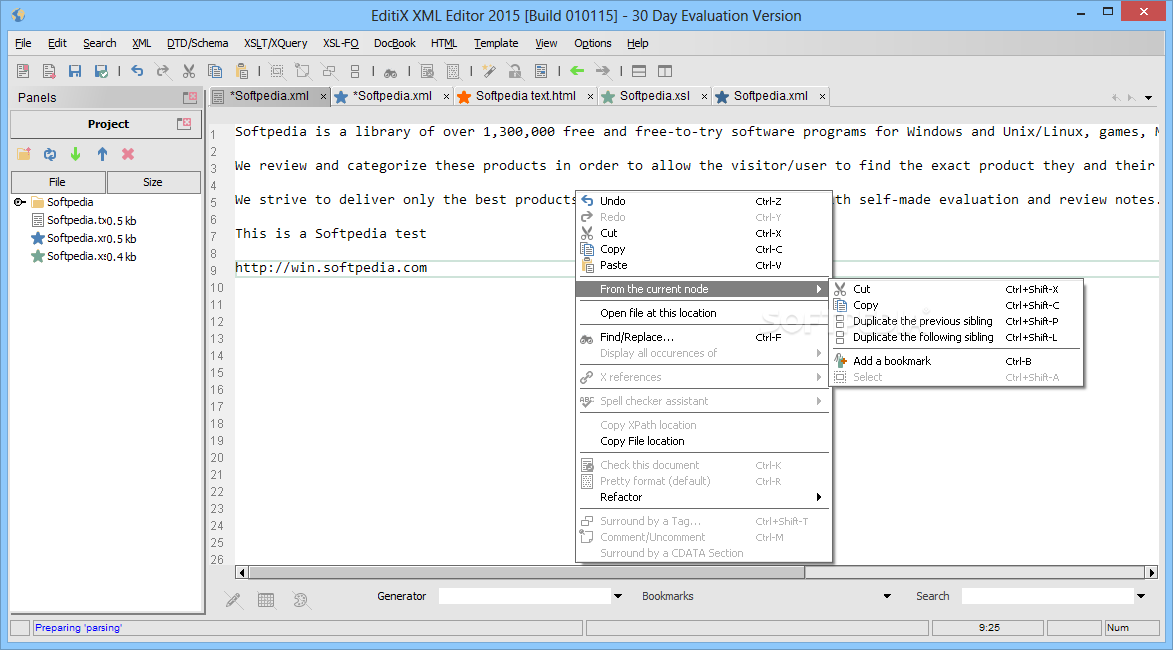1173x650 pixels.
Task: Click the vertical split view icon
Action: coord(665,71)
